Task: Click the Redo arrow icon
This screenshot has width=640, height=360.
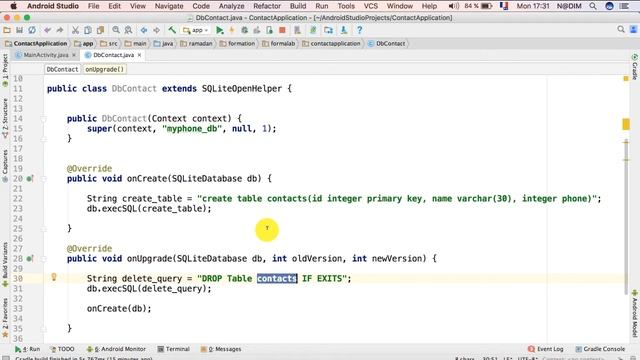Action: coord(60,30)
